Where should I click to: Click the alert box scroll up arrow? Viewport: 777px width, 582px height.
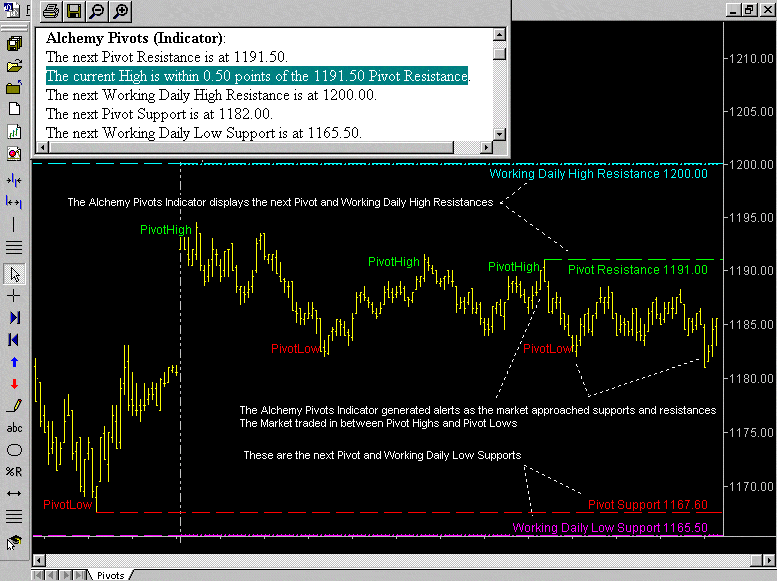[x=500, y=34]
